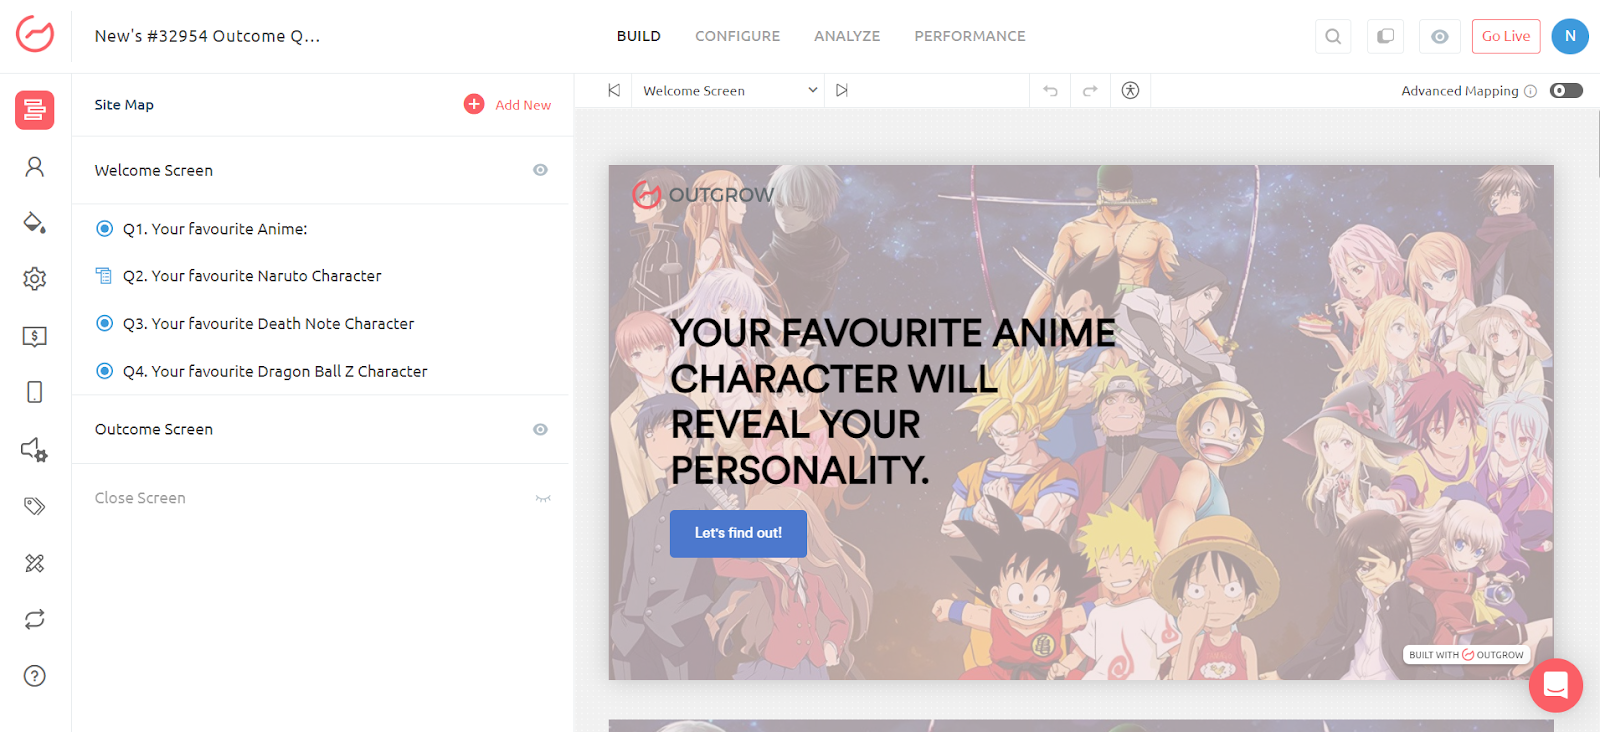Open the user profile icon in sidebar

[x=35, y=166]
